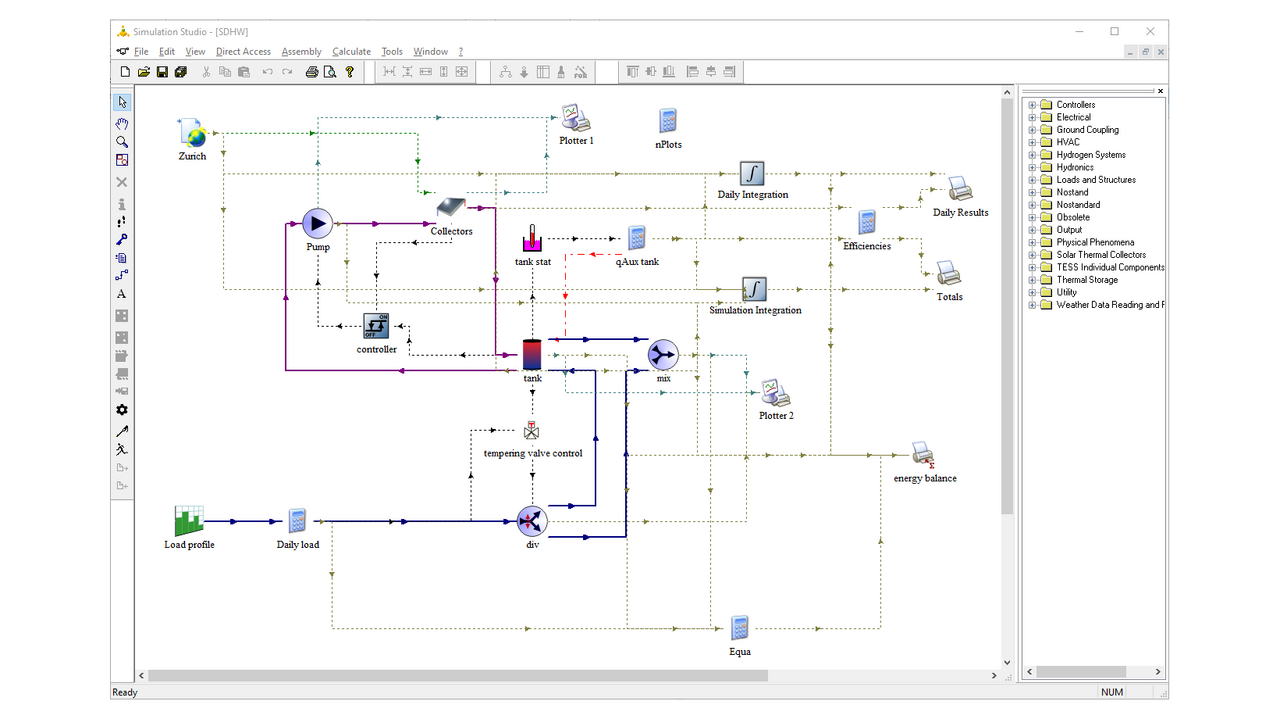
Task: Select the tempering valve control icon
Action: click(532, 431)
